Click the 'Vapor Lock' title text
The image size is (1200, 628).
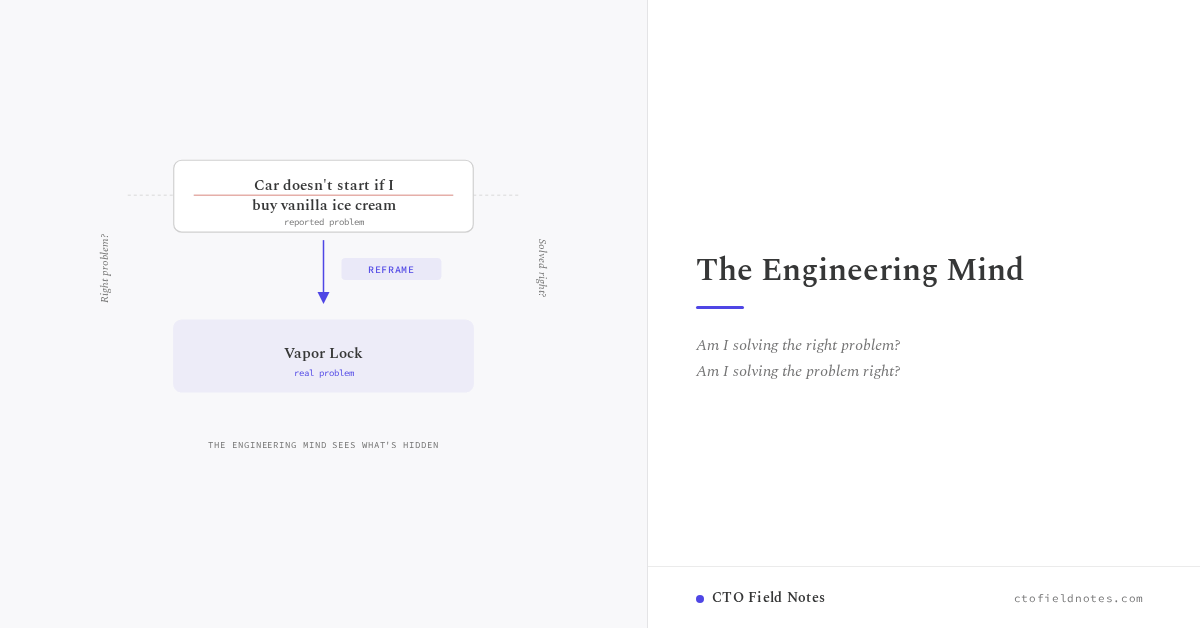(323, 353)
